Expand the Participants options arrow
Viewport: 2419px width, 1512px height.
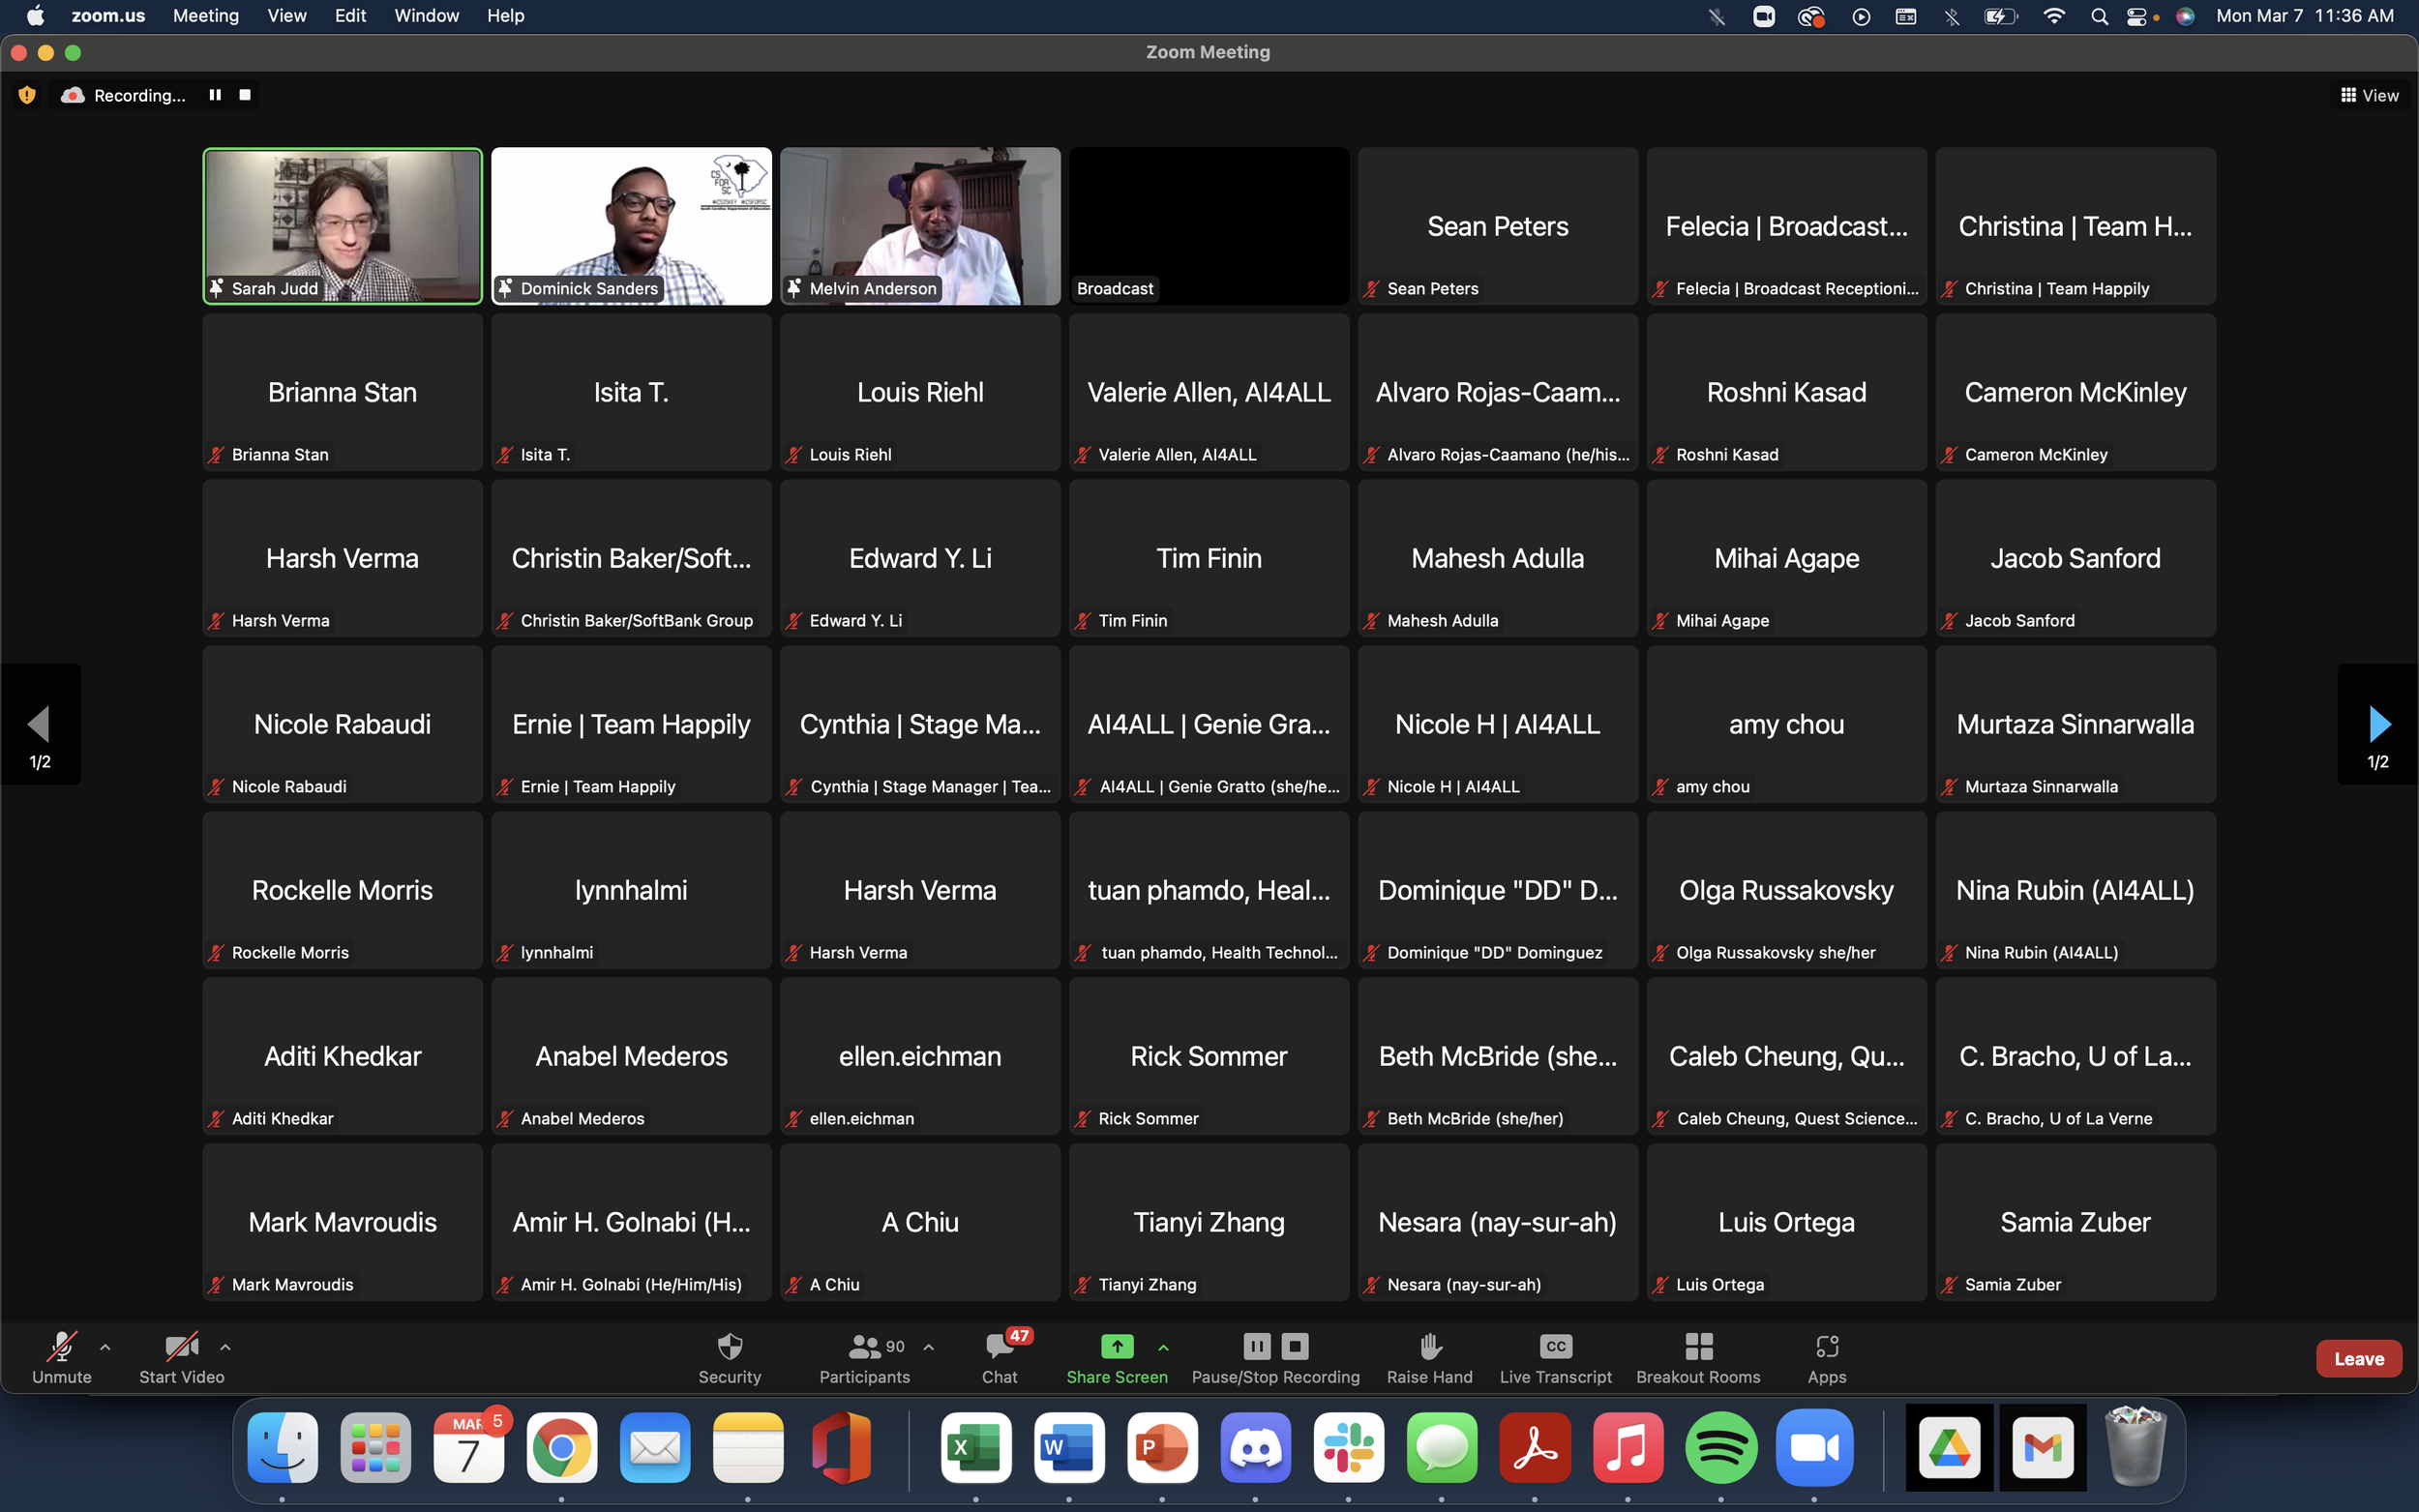[929, 1347]
